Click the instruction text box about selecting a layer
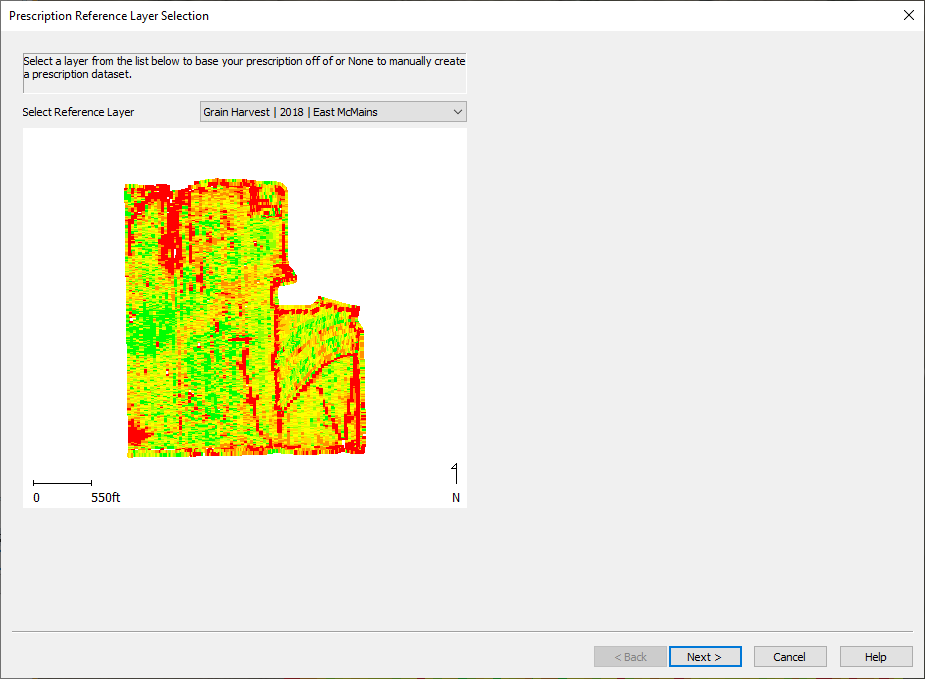 point(245,73)
